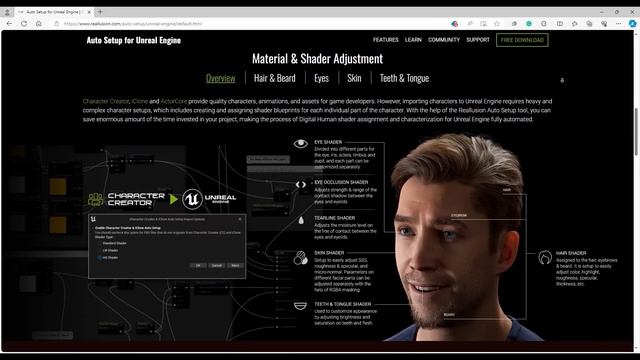The image size is (640, 360).
Task: Follow the ActorCore link
Action: [x=173, y=101]
